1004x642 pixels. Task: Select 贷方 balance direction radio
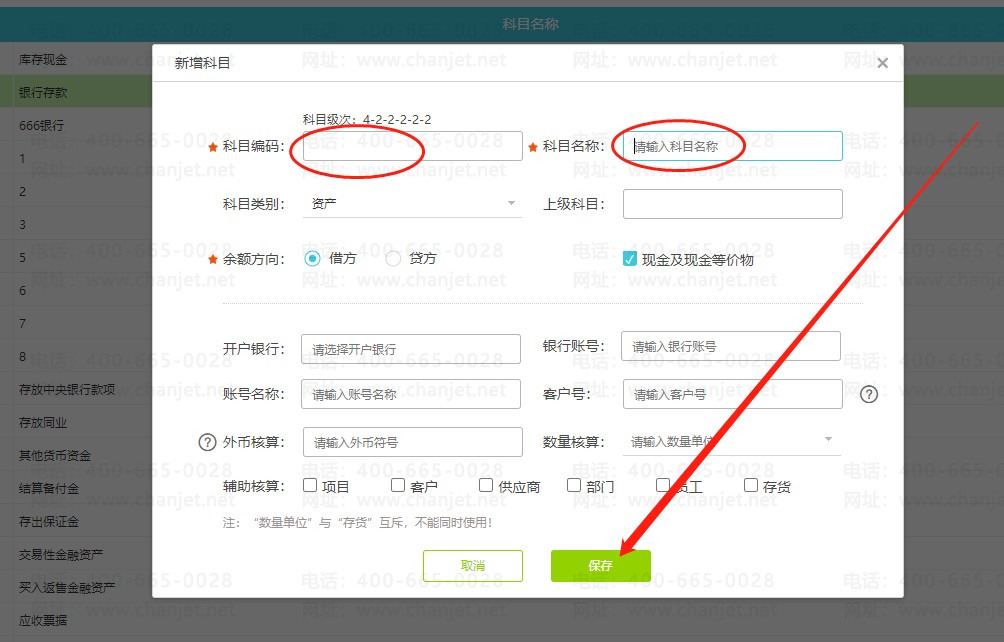[x=393, y=259]
